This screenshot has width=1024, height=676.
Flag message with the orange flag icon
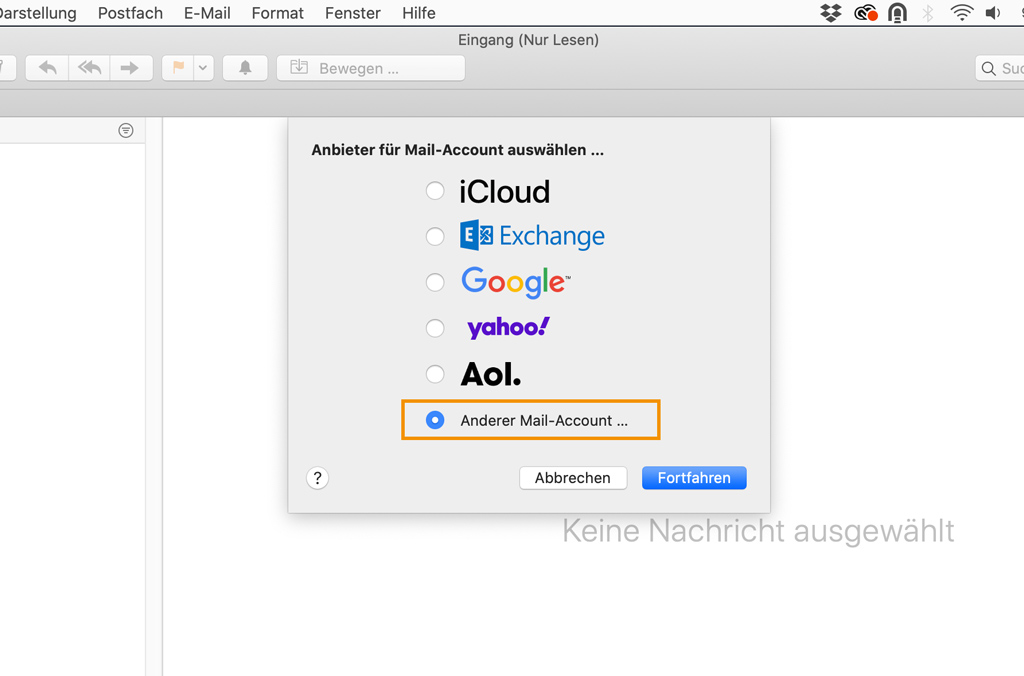[178, 68]
